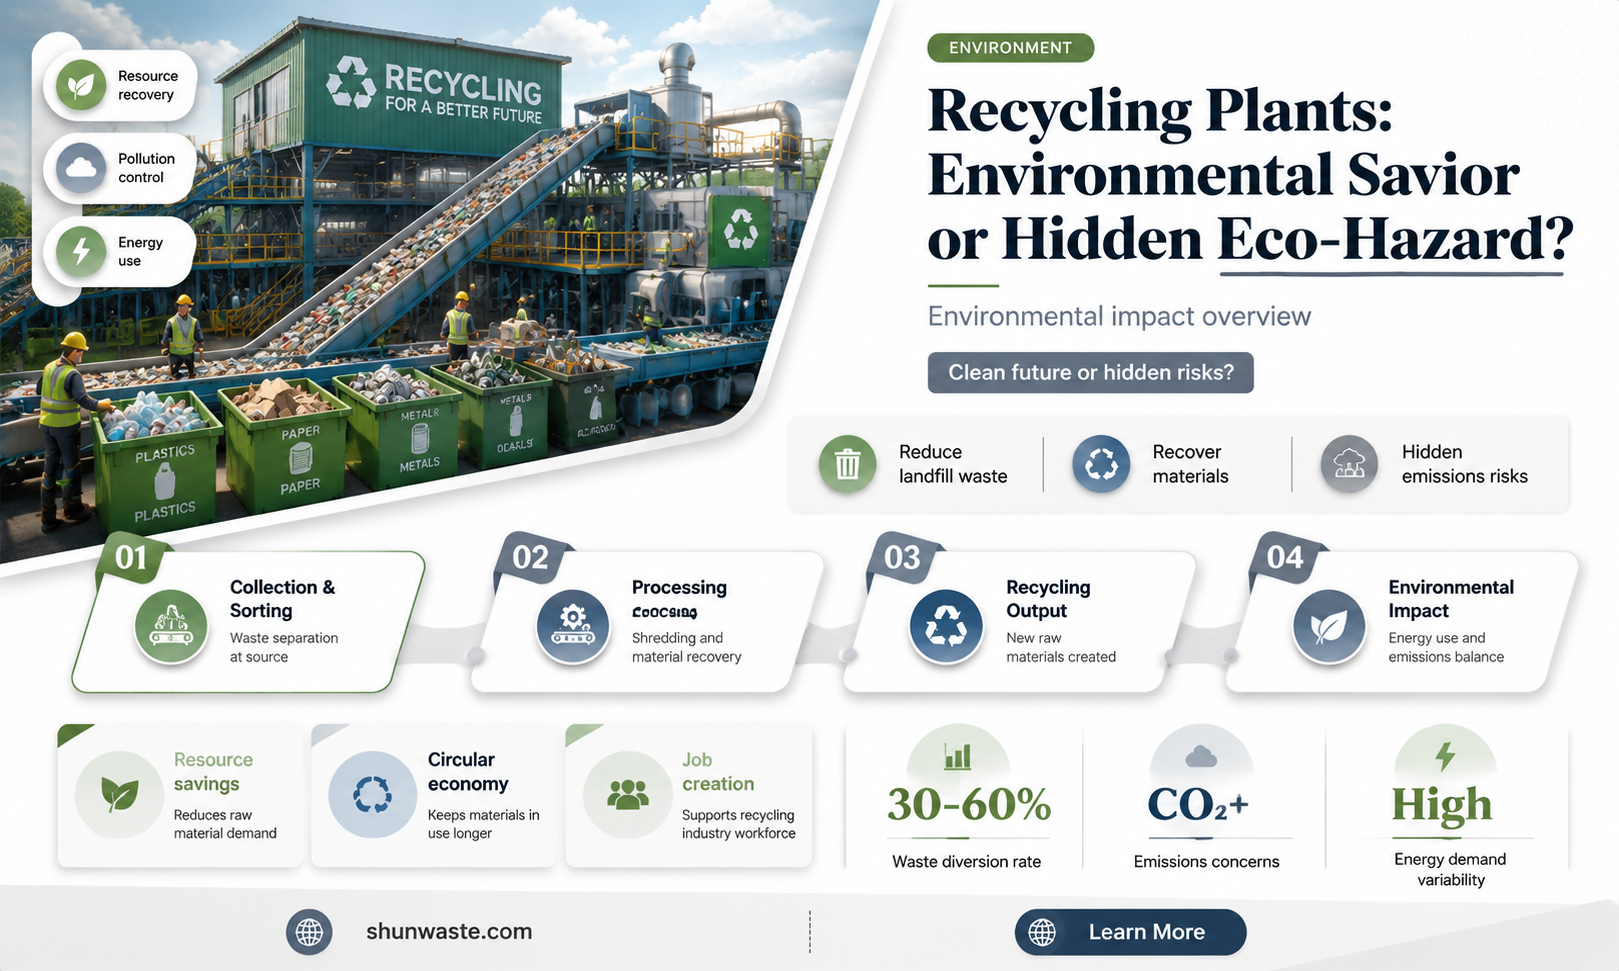Click 'New raw materials created' description

(x=1060, y=647)
